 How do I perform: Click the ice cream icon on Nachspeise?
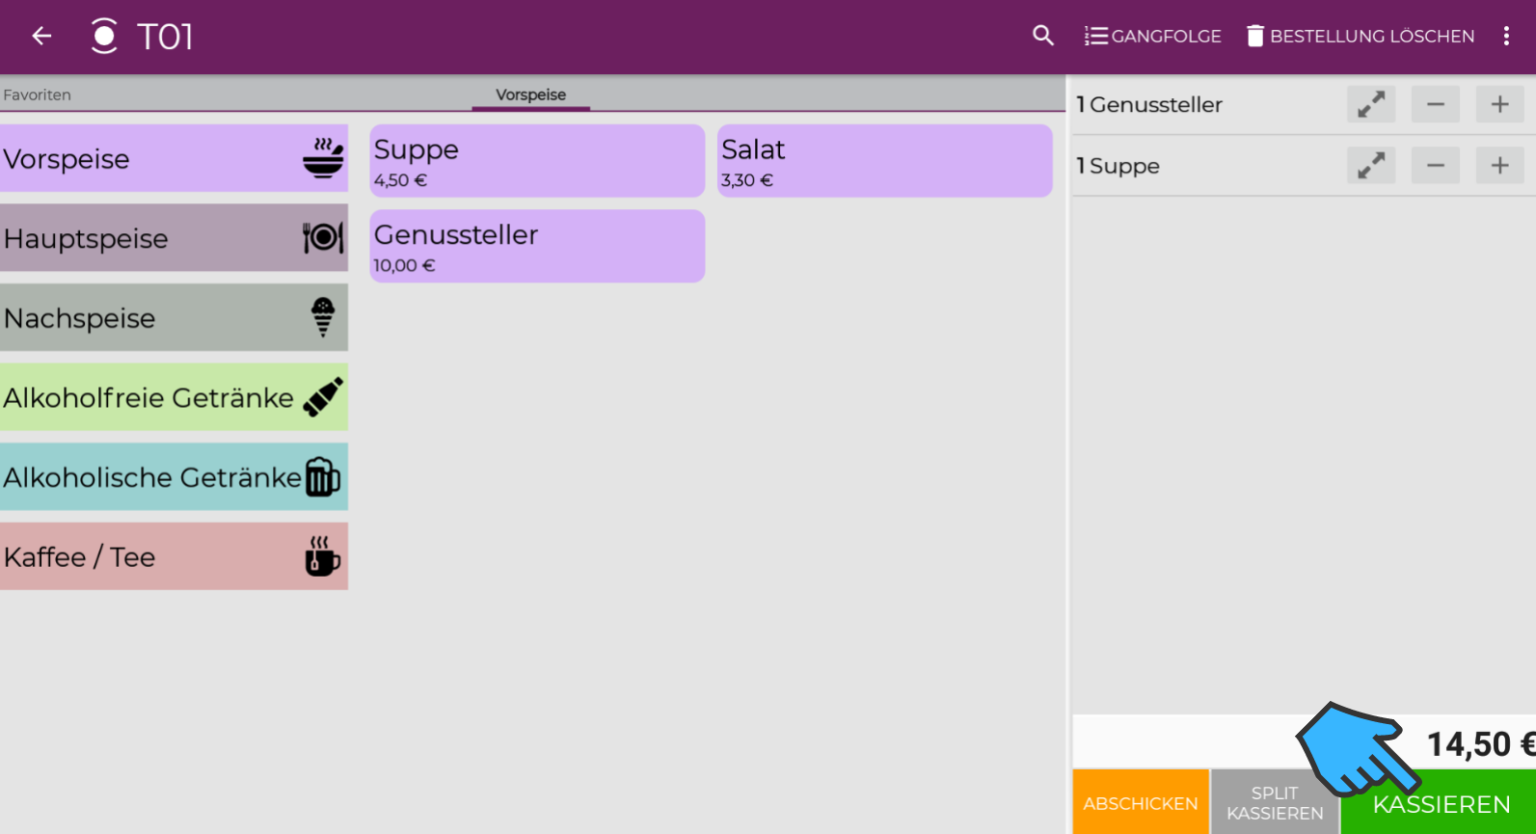point(322,317)
